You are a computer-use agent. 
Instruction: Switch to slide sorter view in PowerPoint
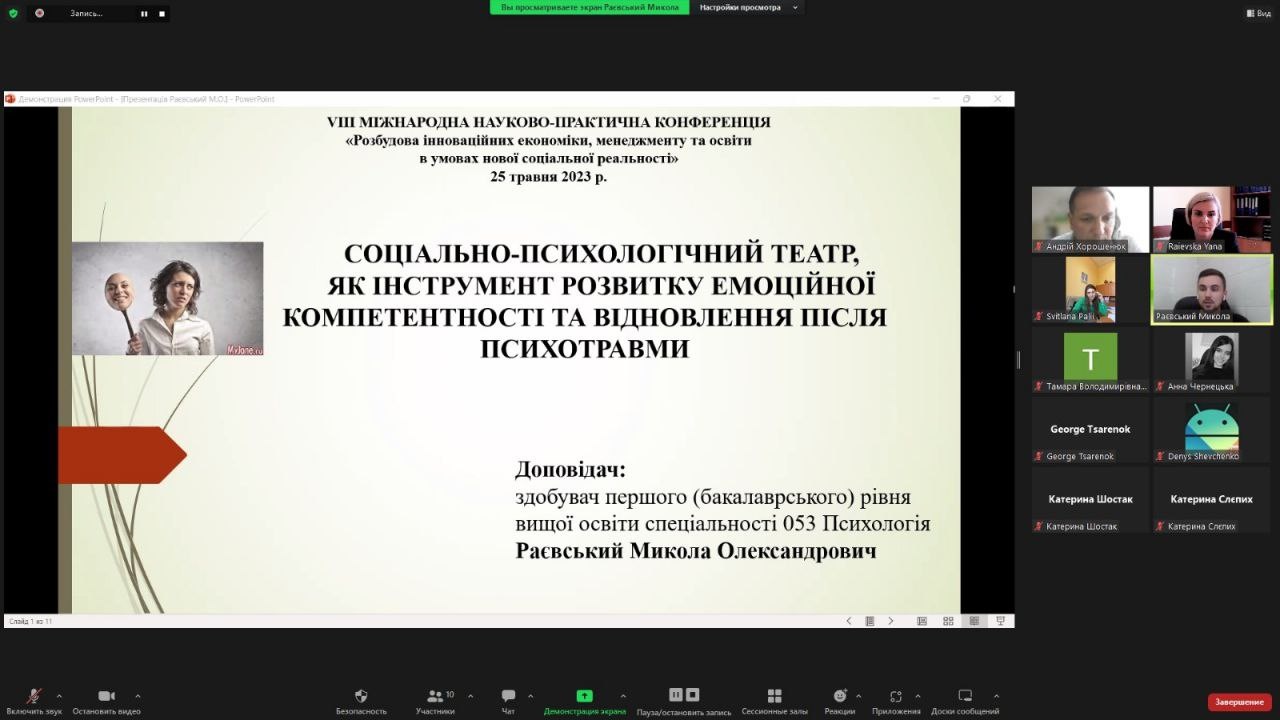pos(948,621)
